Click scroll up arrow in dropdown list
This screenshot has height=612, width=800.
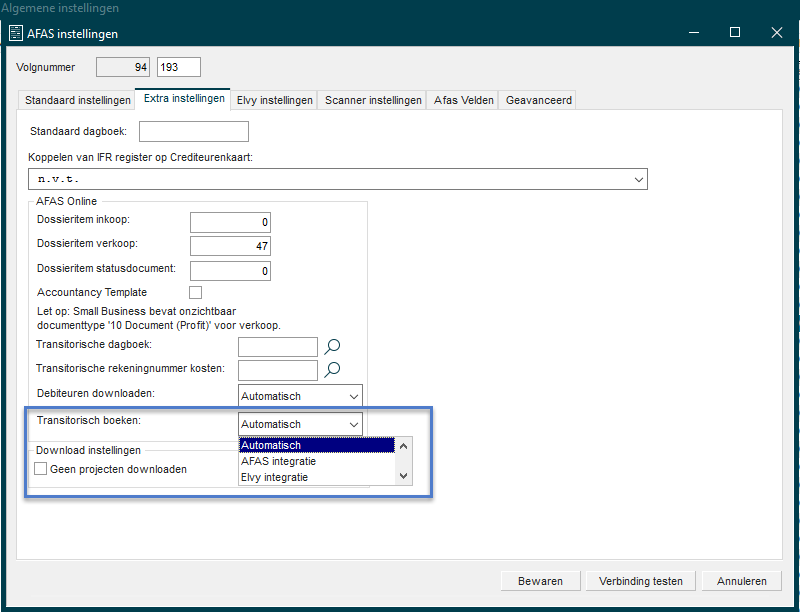point(404,446)
